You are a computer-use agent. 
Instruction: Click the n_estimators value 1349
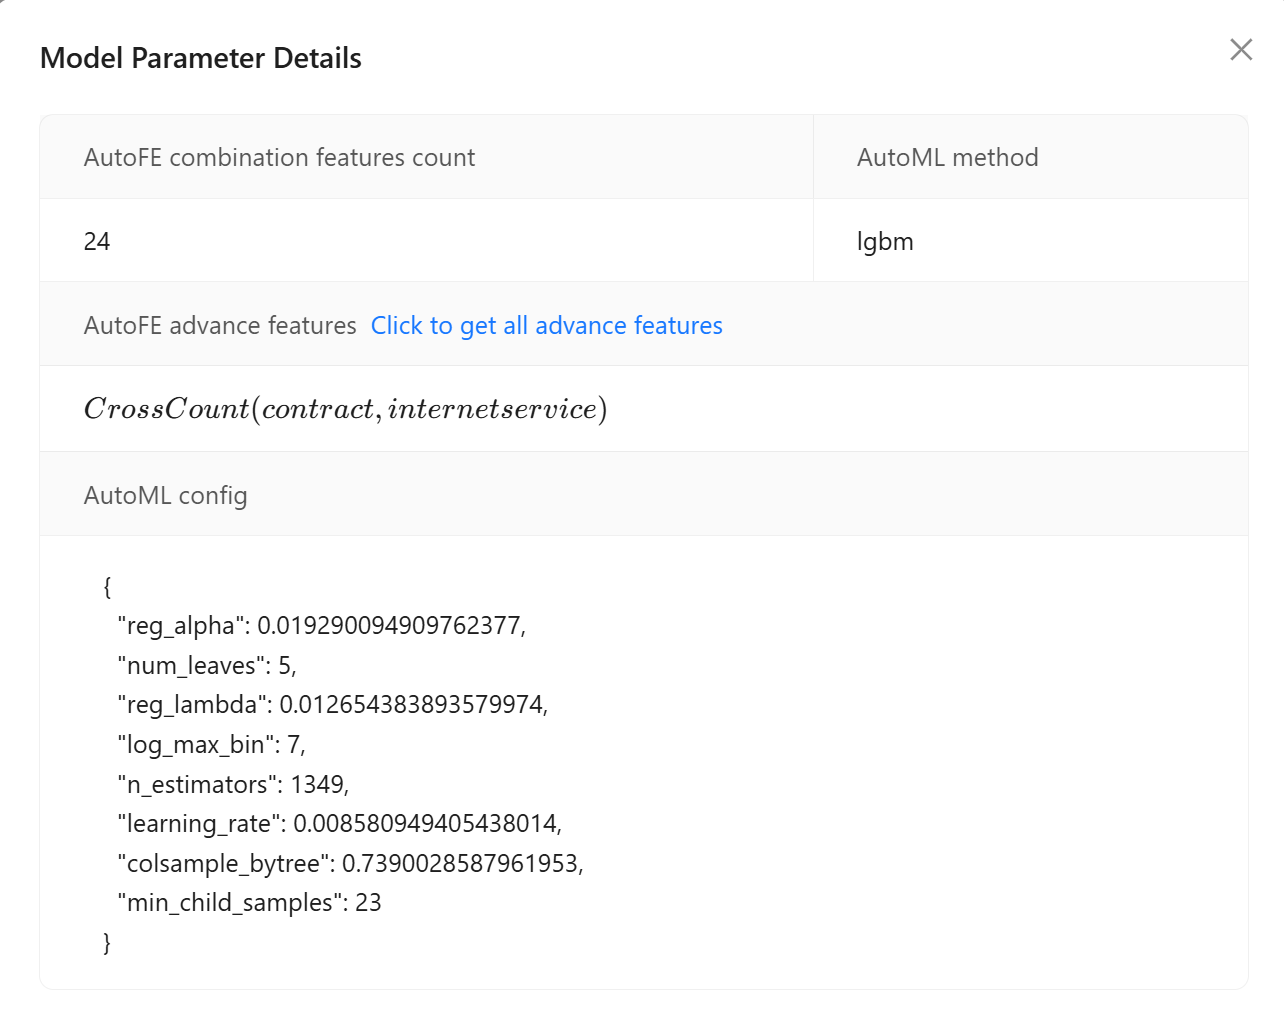pyautogui.click(x=318, y=785)
